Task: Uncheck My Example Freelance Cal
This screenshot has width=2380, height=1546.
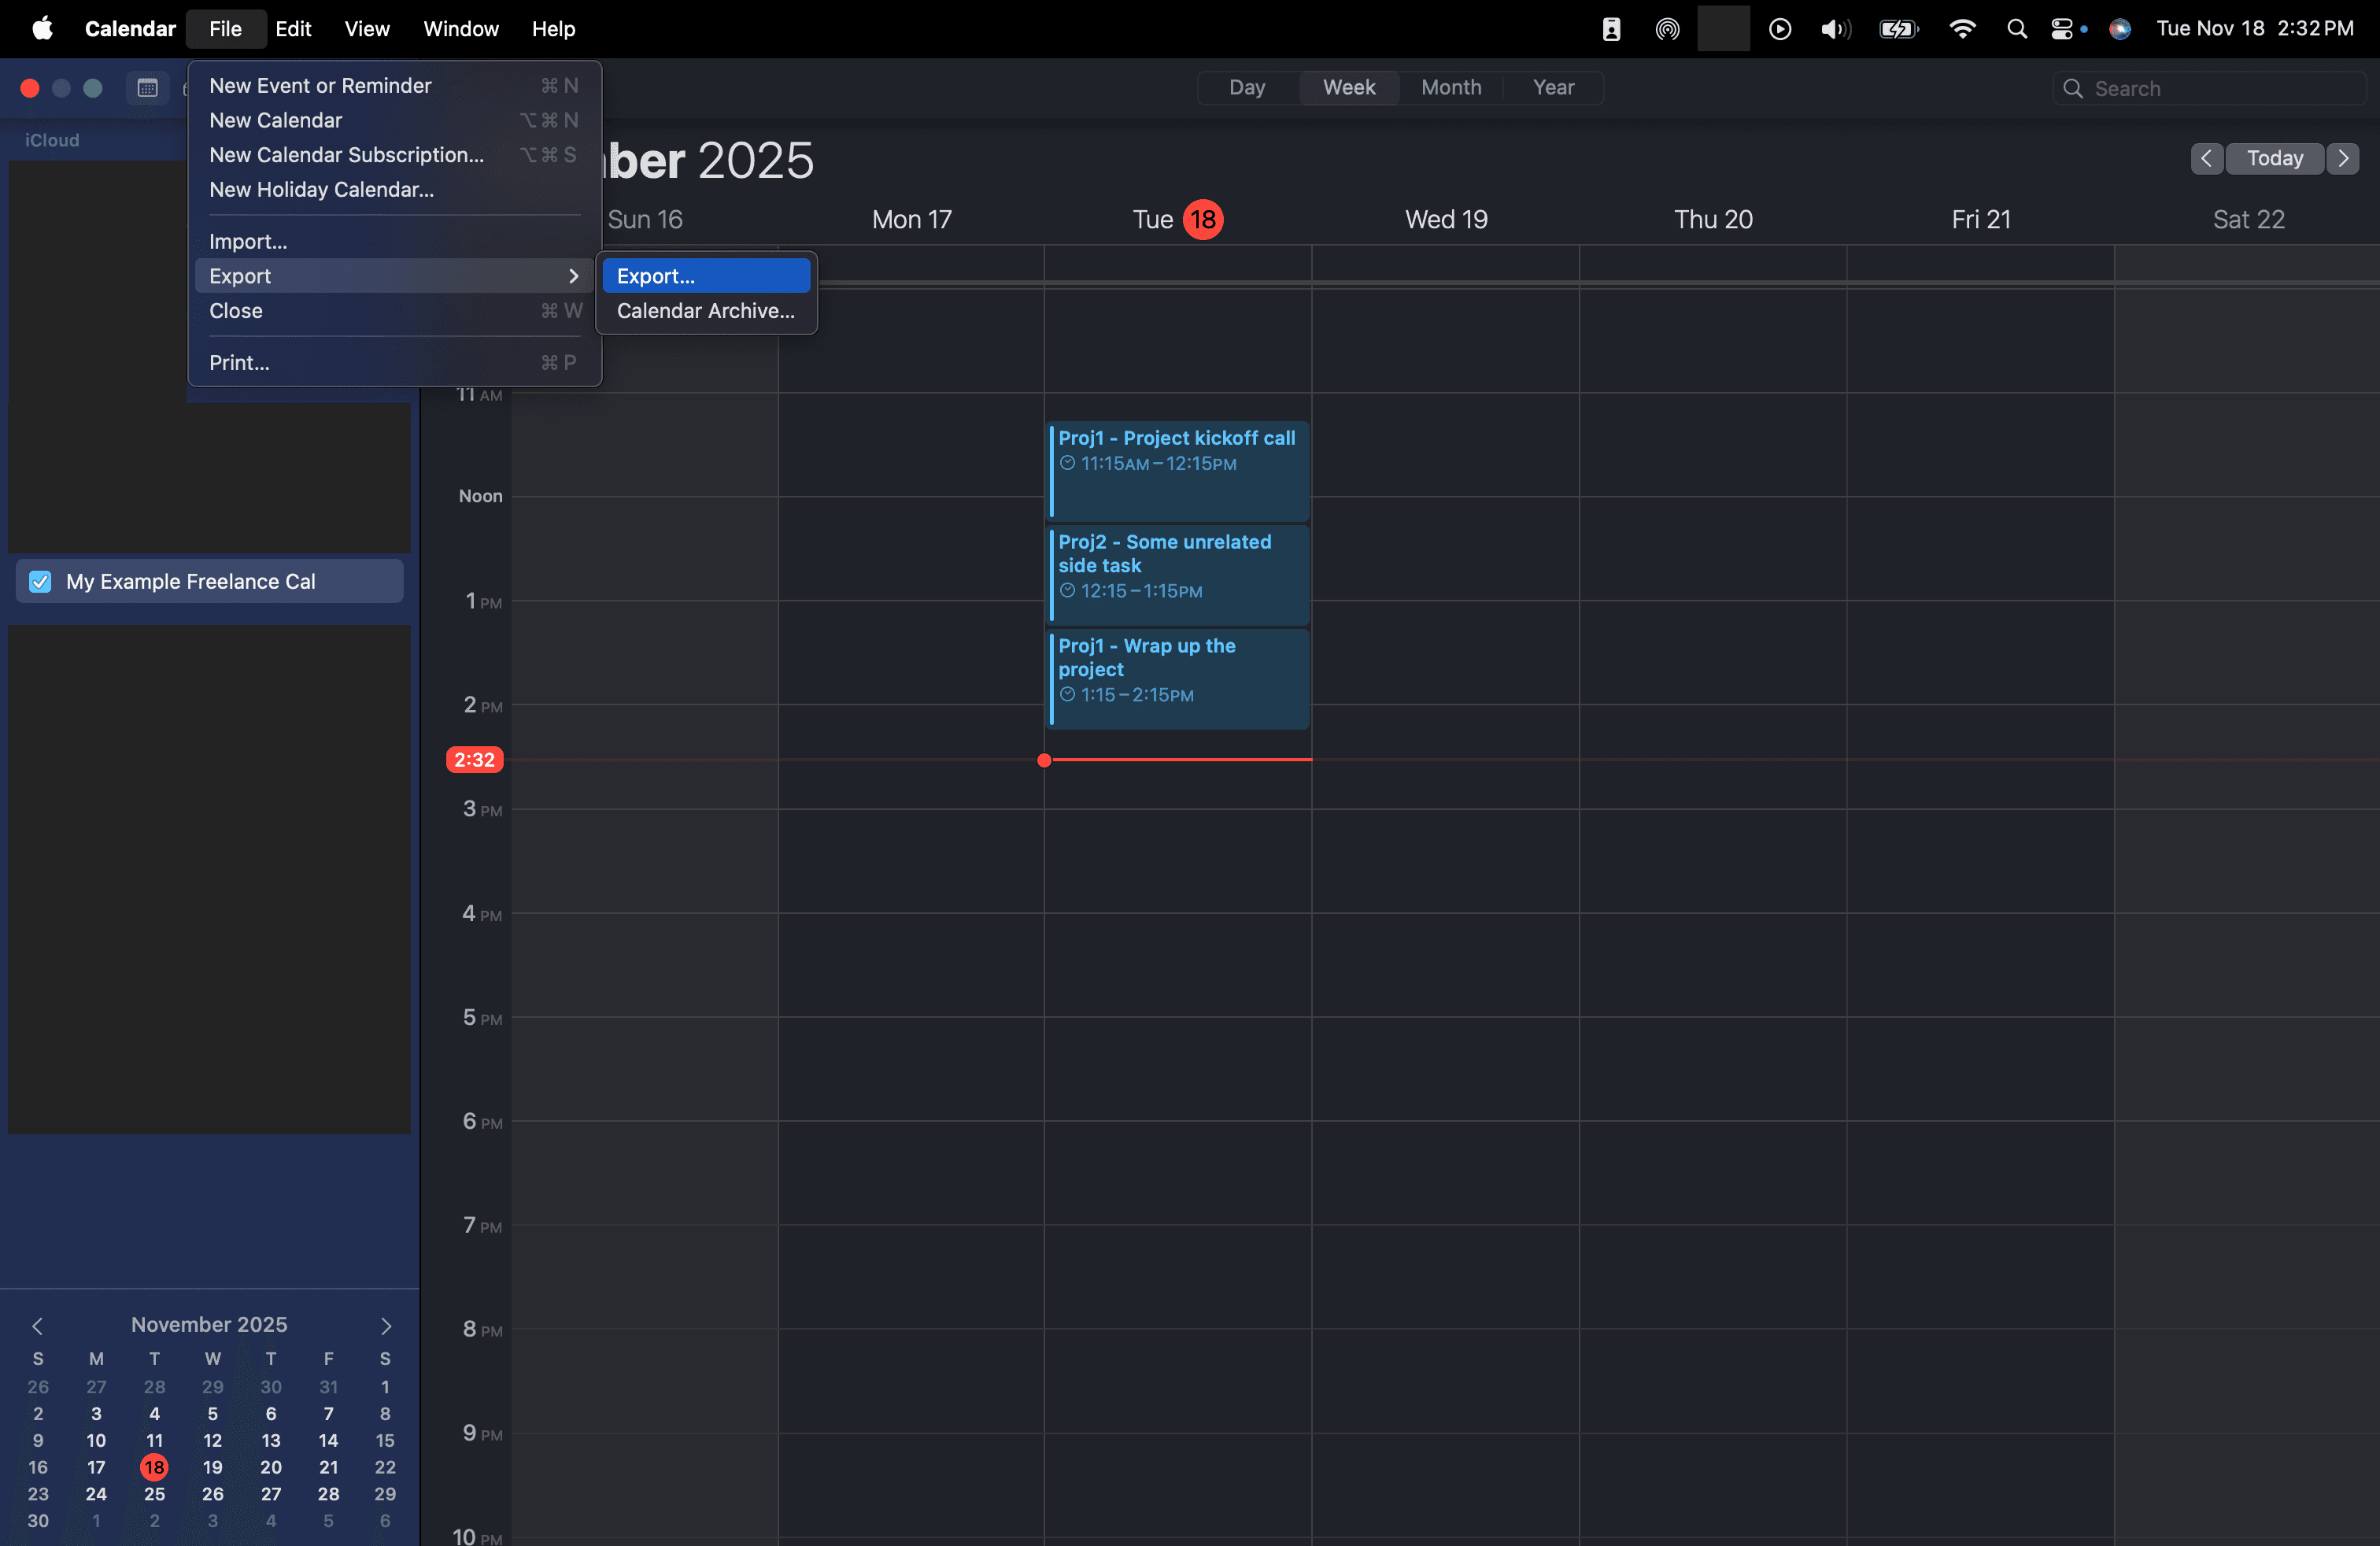Action: pos(40,581)
